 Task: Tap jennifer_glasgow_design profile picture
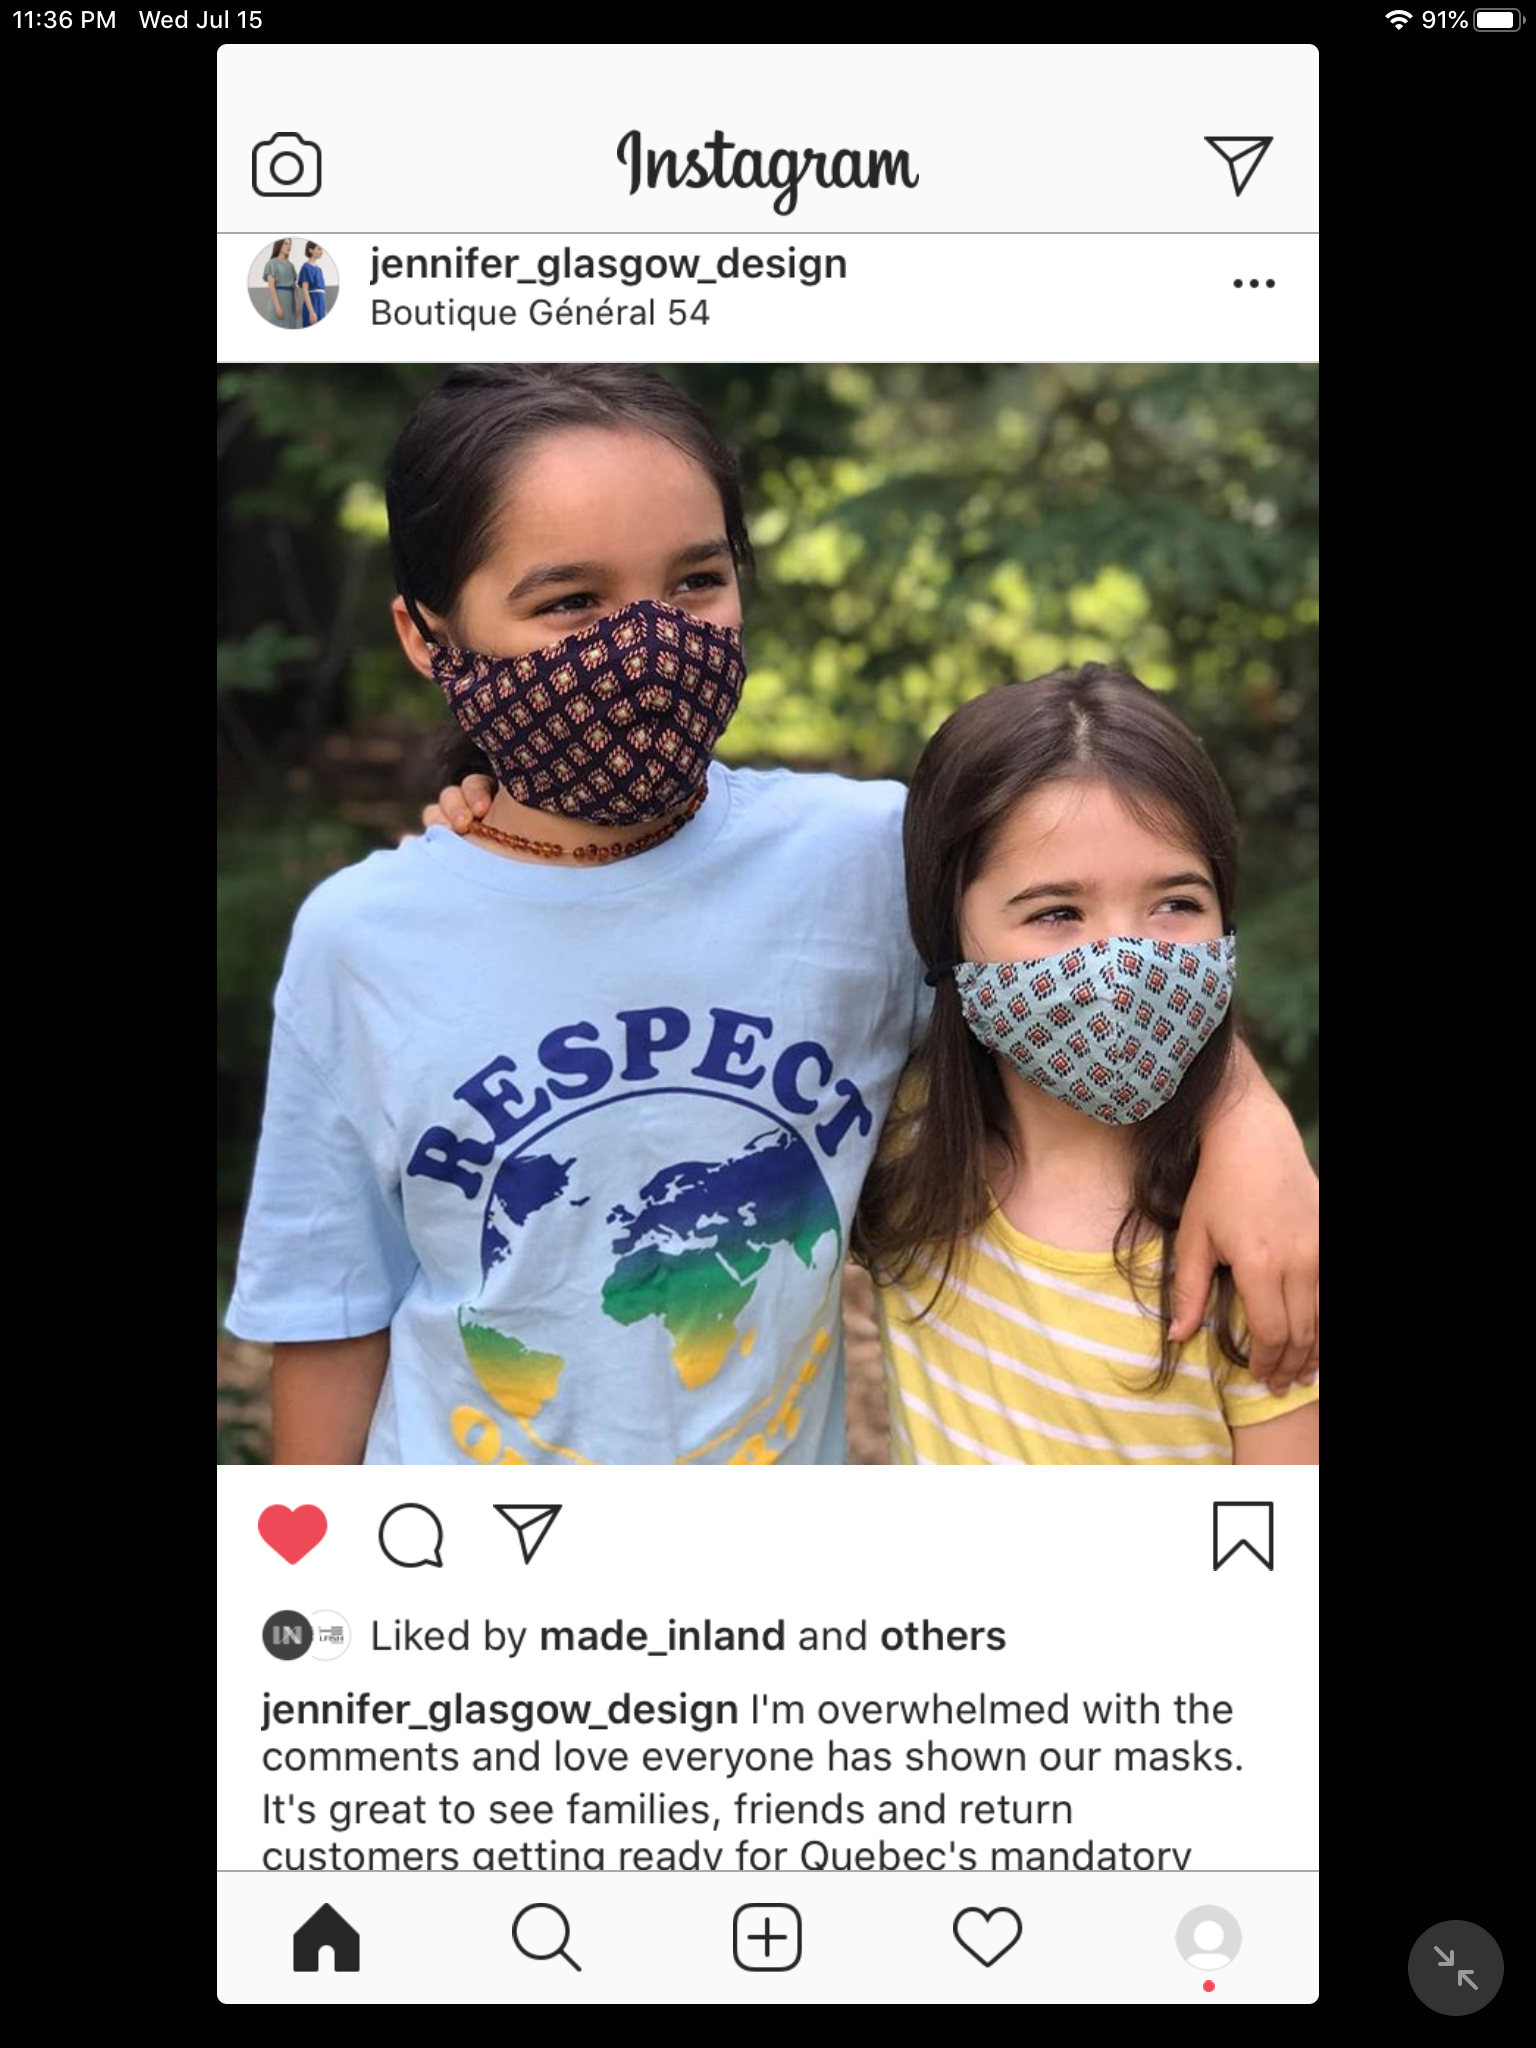click(293, 284)
